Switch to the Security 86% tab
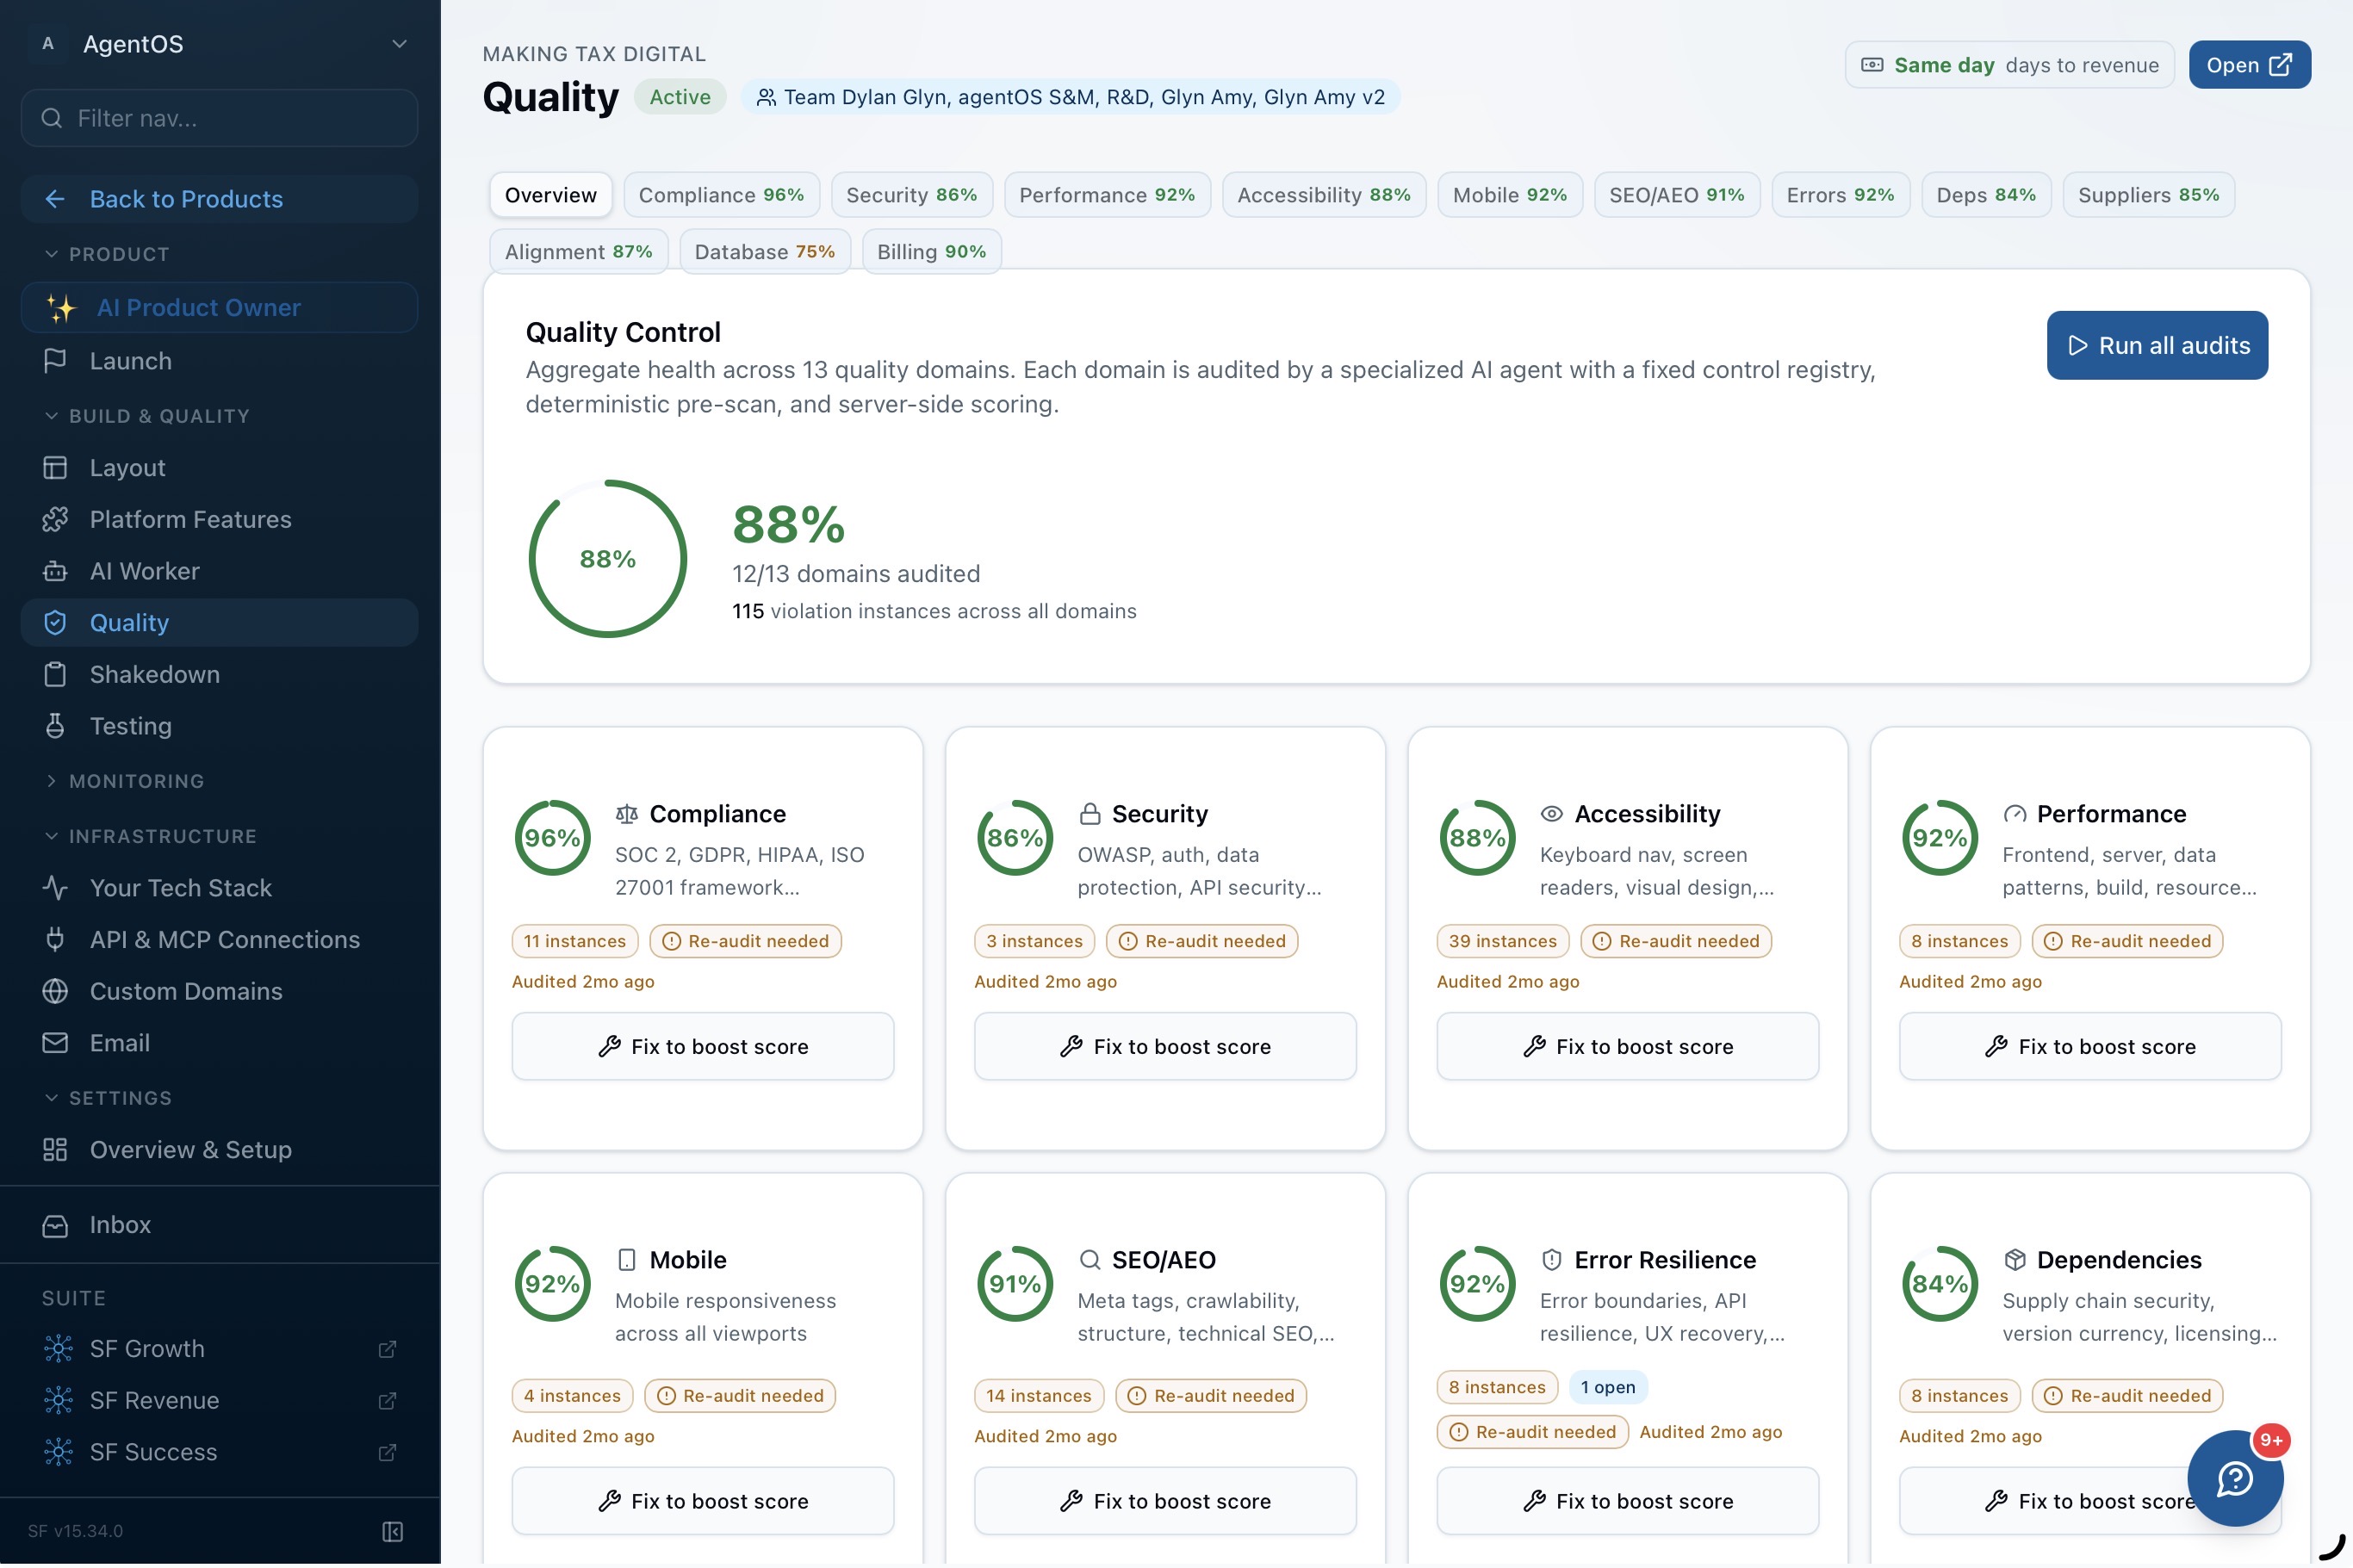The width and height of the screenshot is (2353, 1568). pos(911,195)
